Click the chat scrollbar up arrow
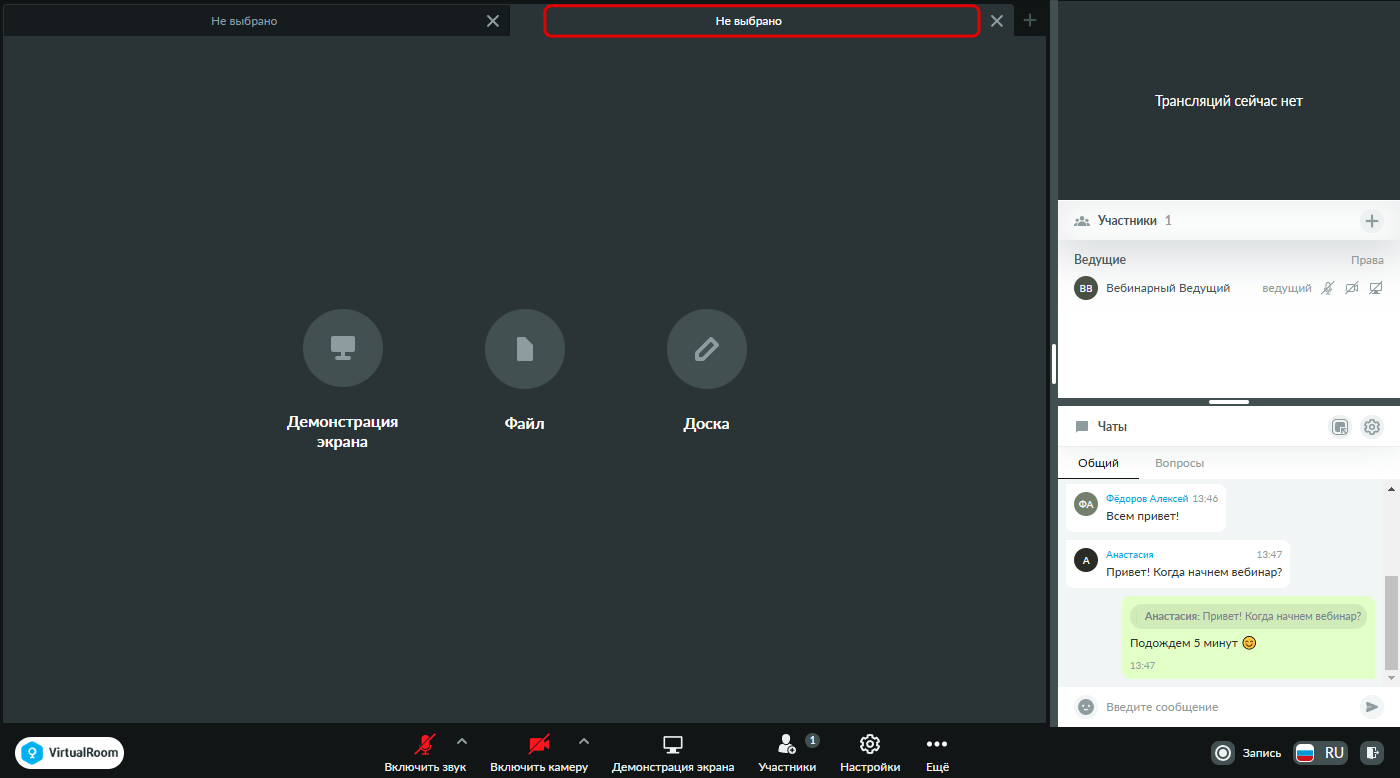1400x778 pixels. pyautogui.click(x=1390, y=489)
